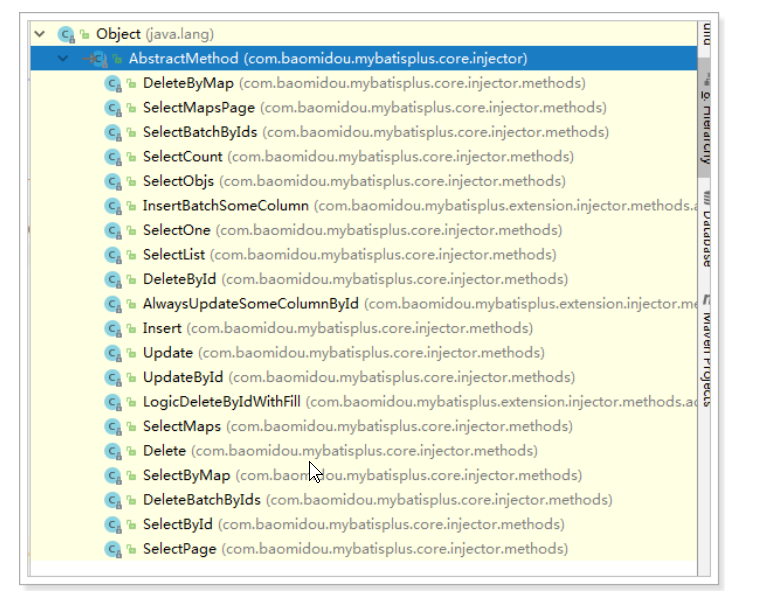Select Object (java.lang) row
772x594 pixels.
(x=363, y=34)
